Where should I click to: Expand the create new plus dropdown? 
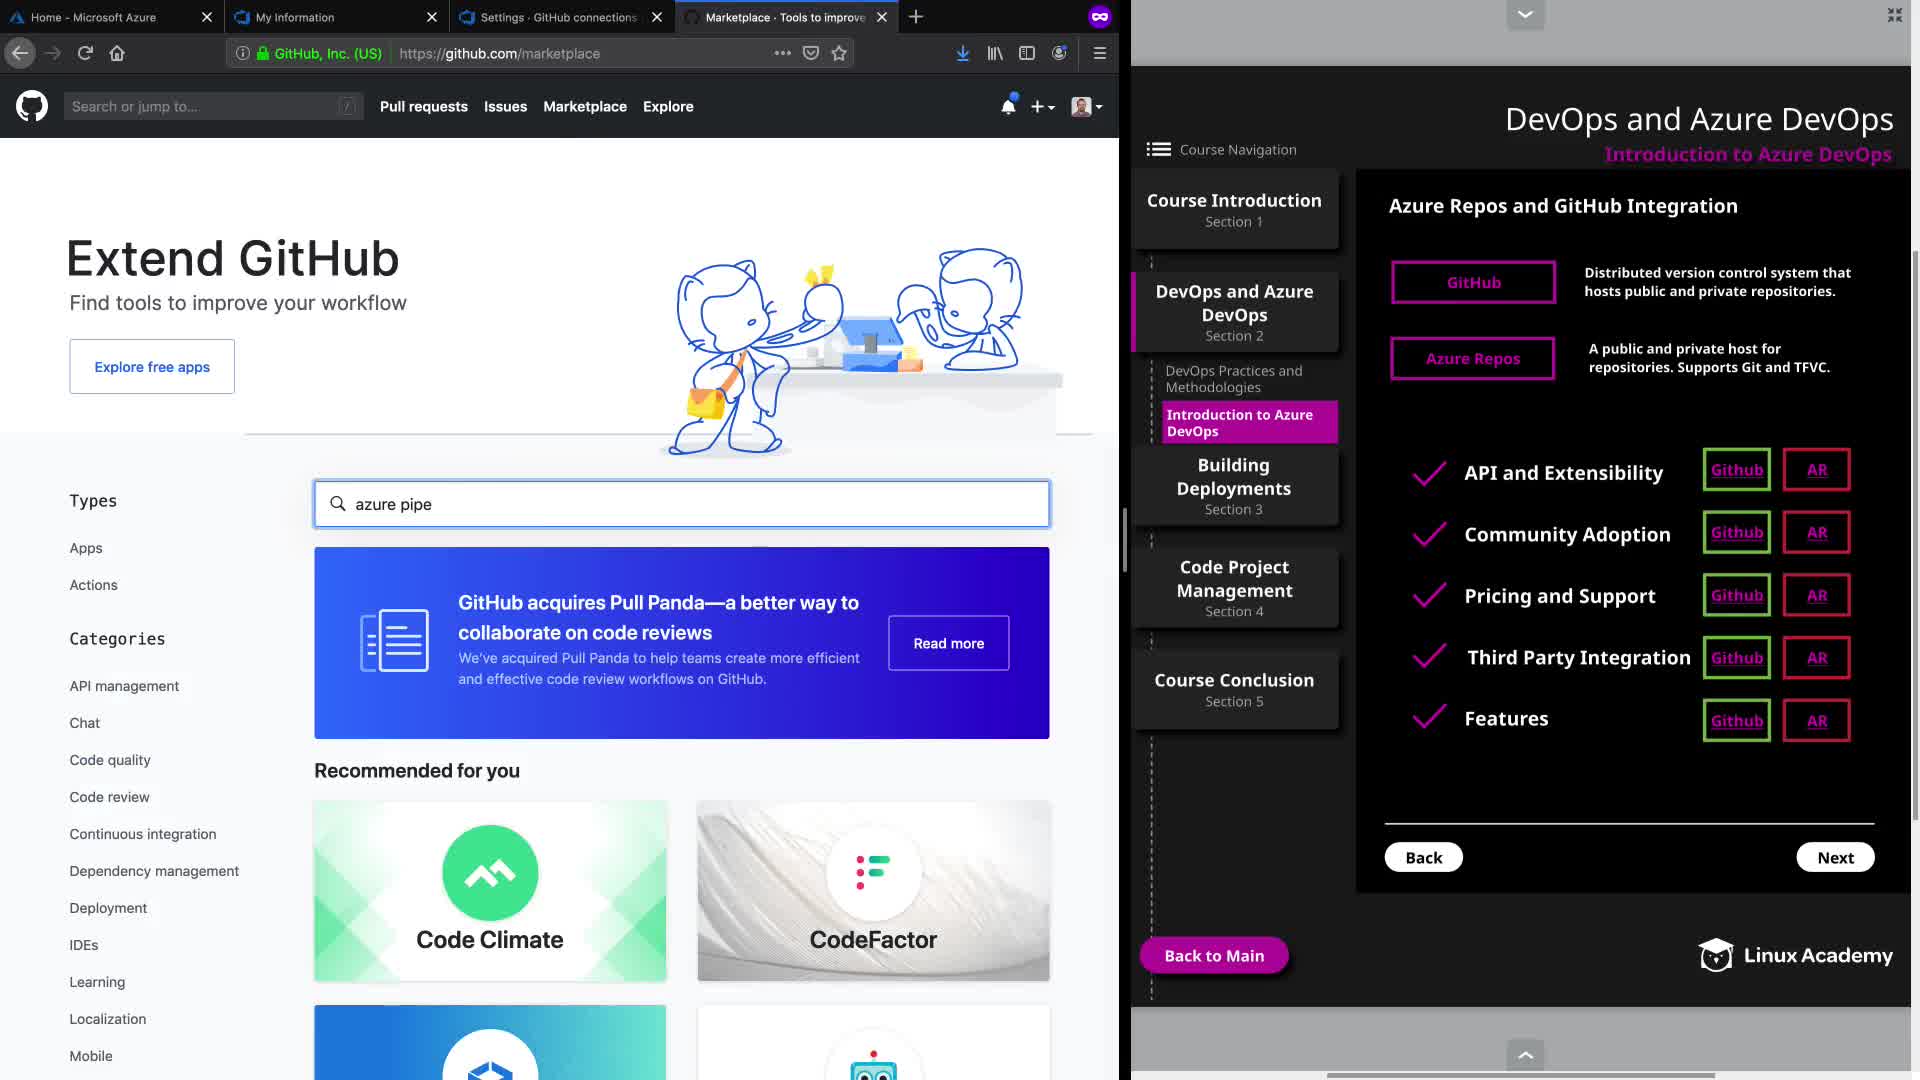tap(1043, 106)
